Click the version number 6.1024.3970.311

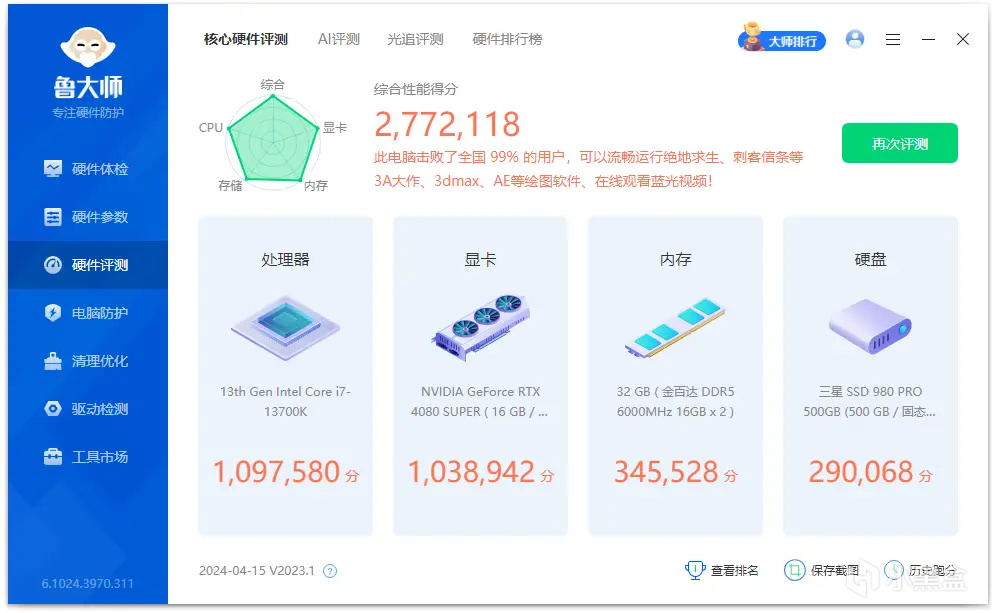(88, 584)
